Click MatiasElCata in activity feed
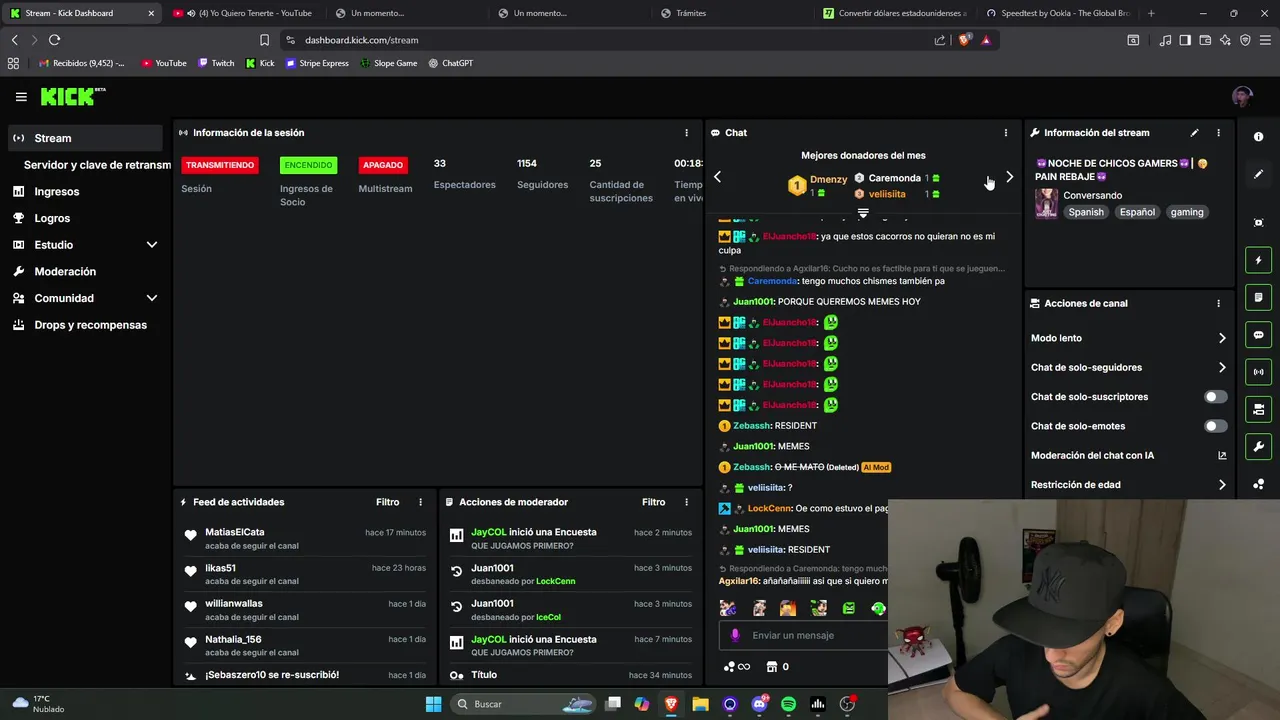 pyautogui.click(x=235, y=532)
